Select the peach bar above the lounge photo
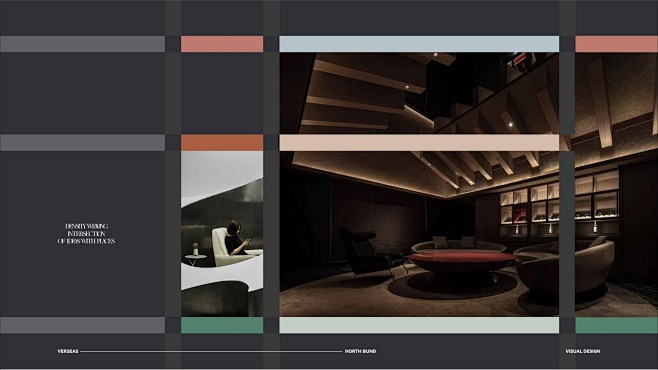Screen dimensions: 658x370 pyautogui.click(x=419, y=143)
